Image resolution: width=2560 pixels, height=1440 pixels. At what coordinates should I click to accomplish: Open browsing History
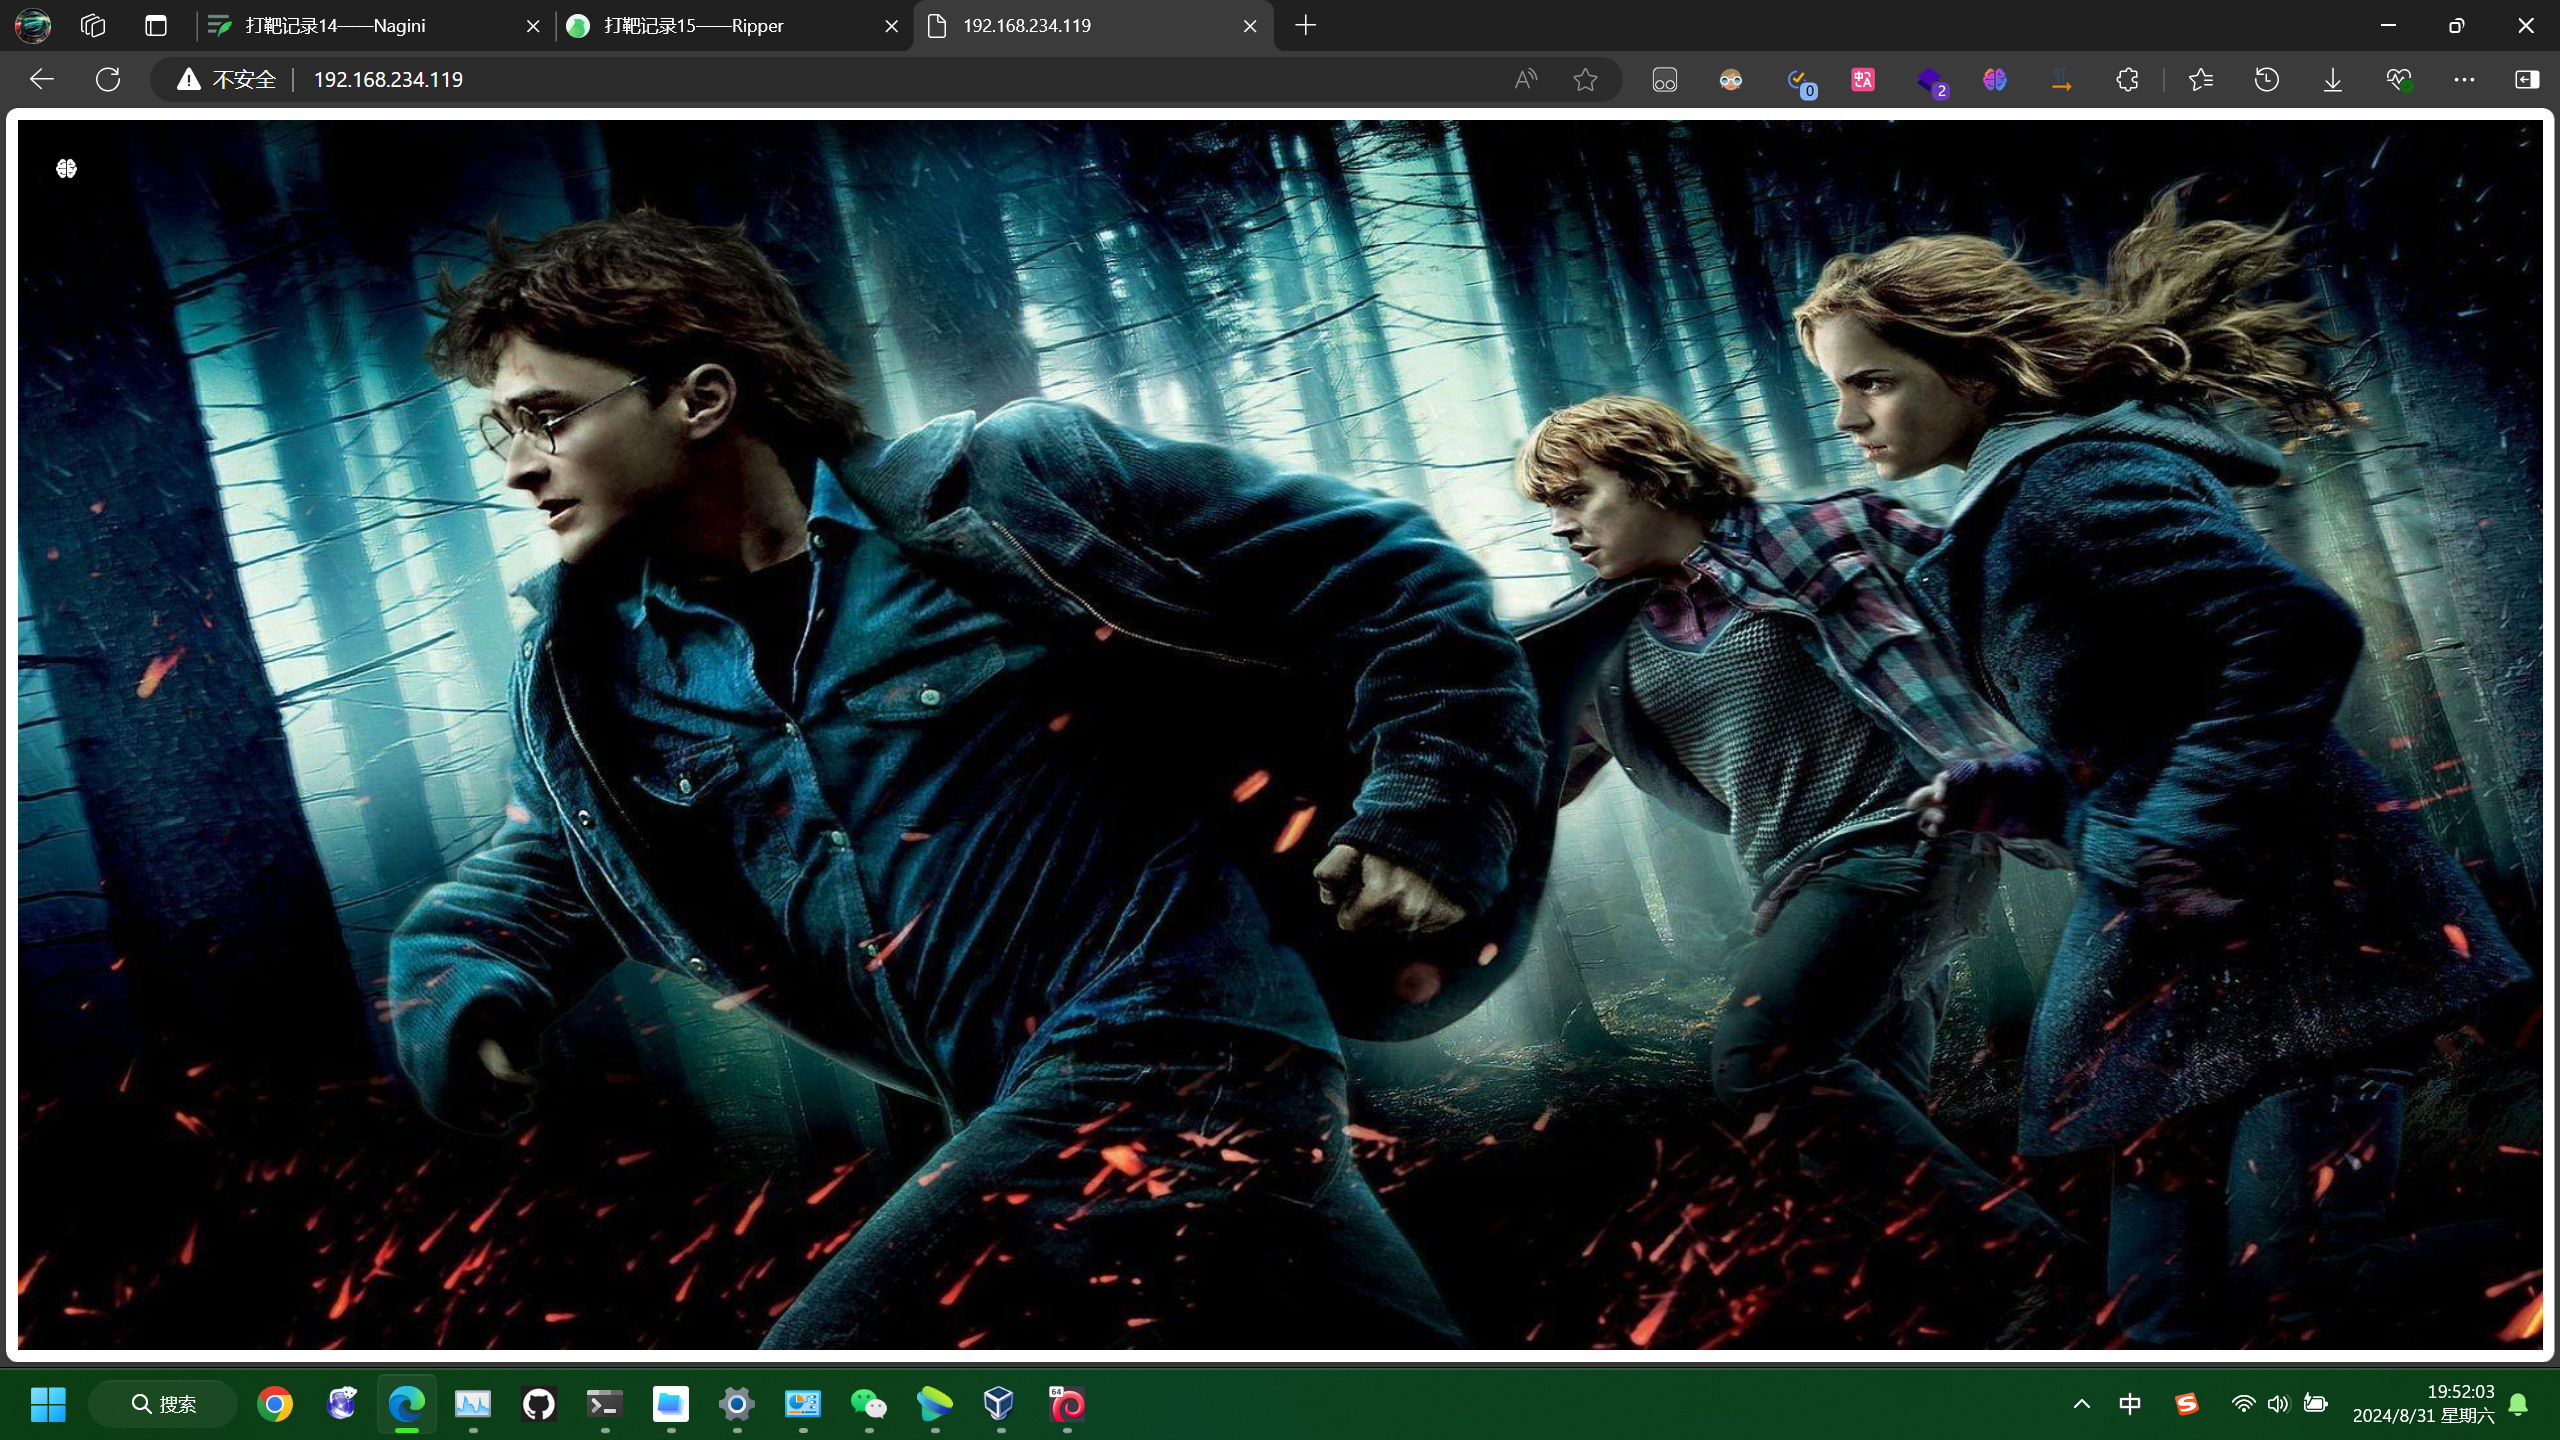coord(2267,79)
